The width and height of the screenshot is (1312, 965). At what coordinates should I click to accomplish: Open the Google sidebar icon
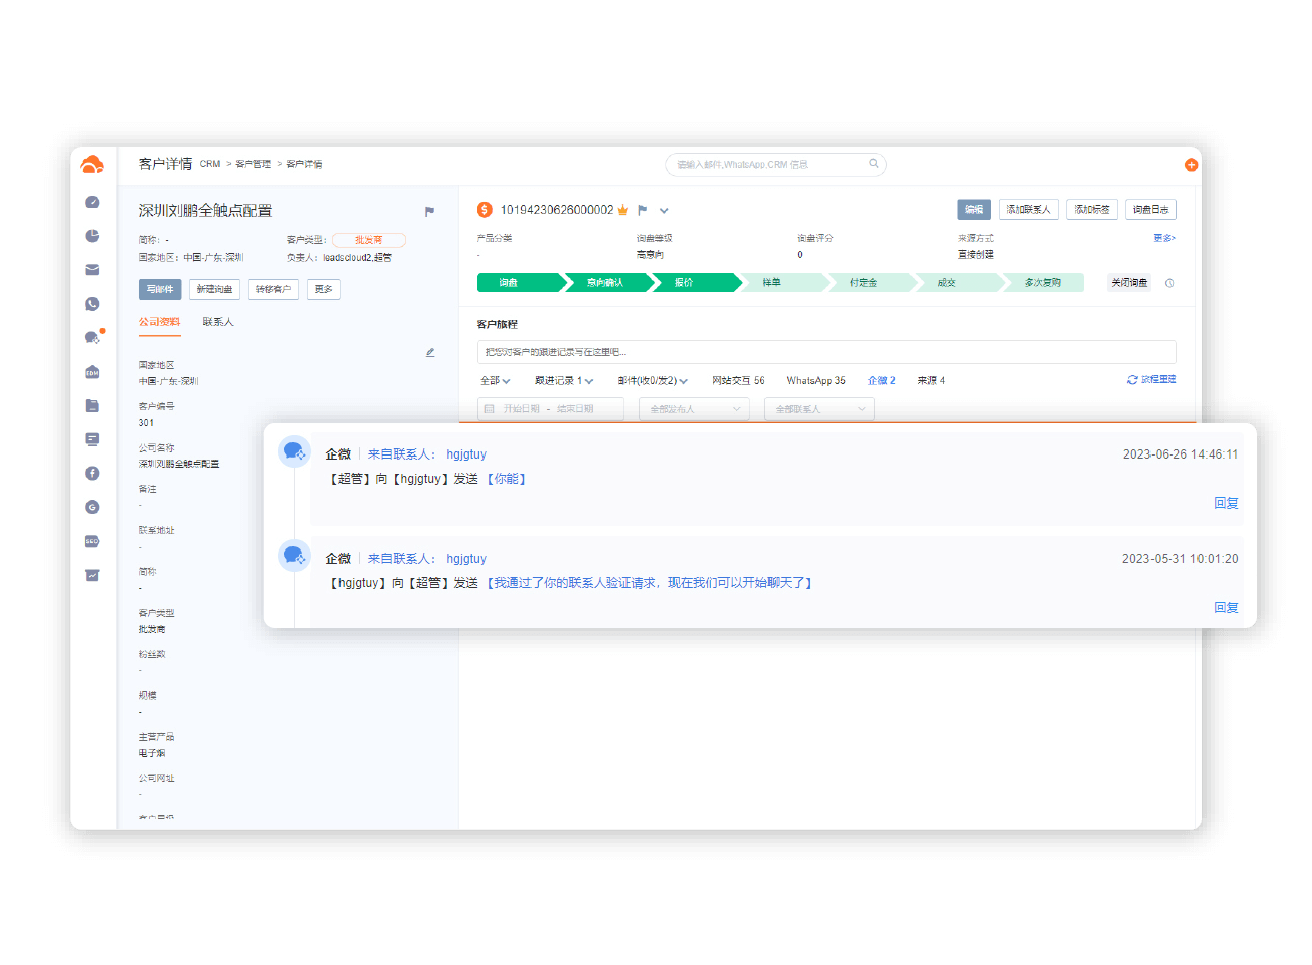pyautogui.click(x=92, y=507)
